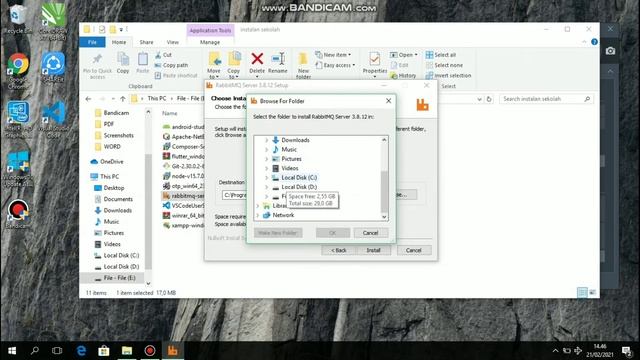Select This PC in Explorer navigation pane
Image resolution: width=640 pixels, height=360 pixels.
[109, 176]
